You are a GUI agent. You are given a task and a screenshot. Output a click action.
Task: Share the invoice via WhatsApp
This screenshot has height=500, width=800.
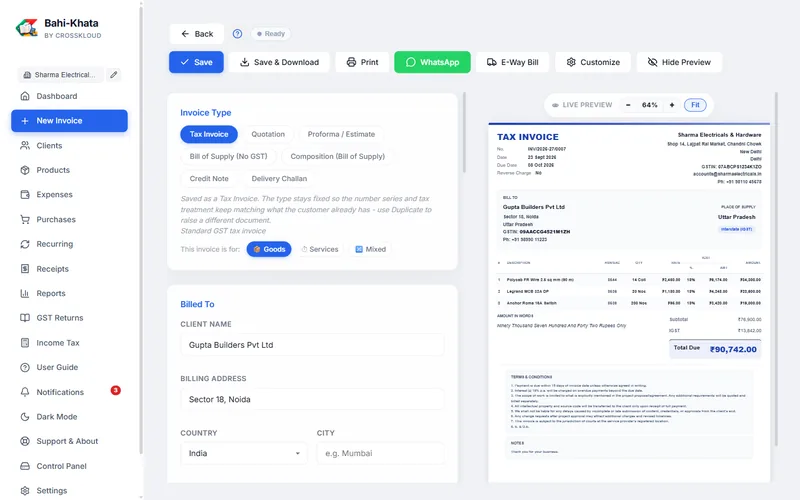[x=432, y=62]
